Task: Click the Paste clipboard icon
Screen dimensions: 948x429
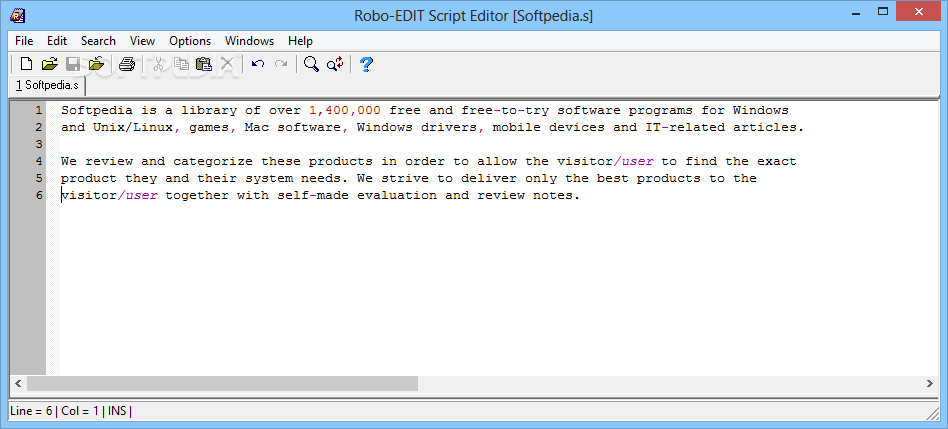Action: tap(204, 63)
